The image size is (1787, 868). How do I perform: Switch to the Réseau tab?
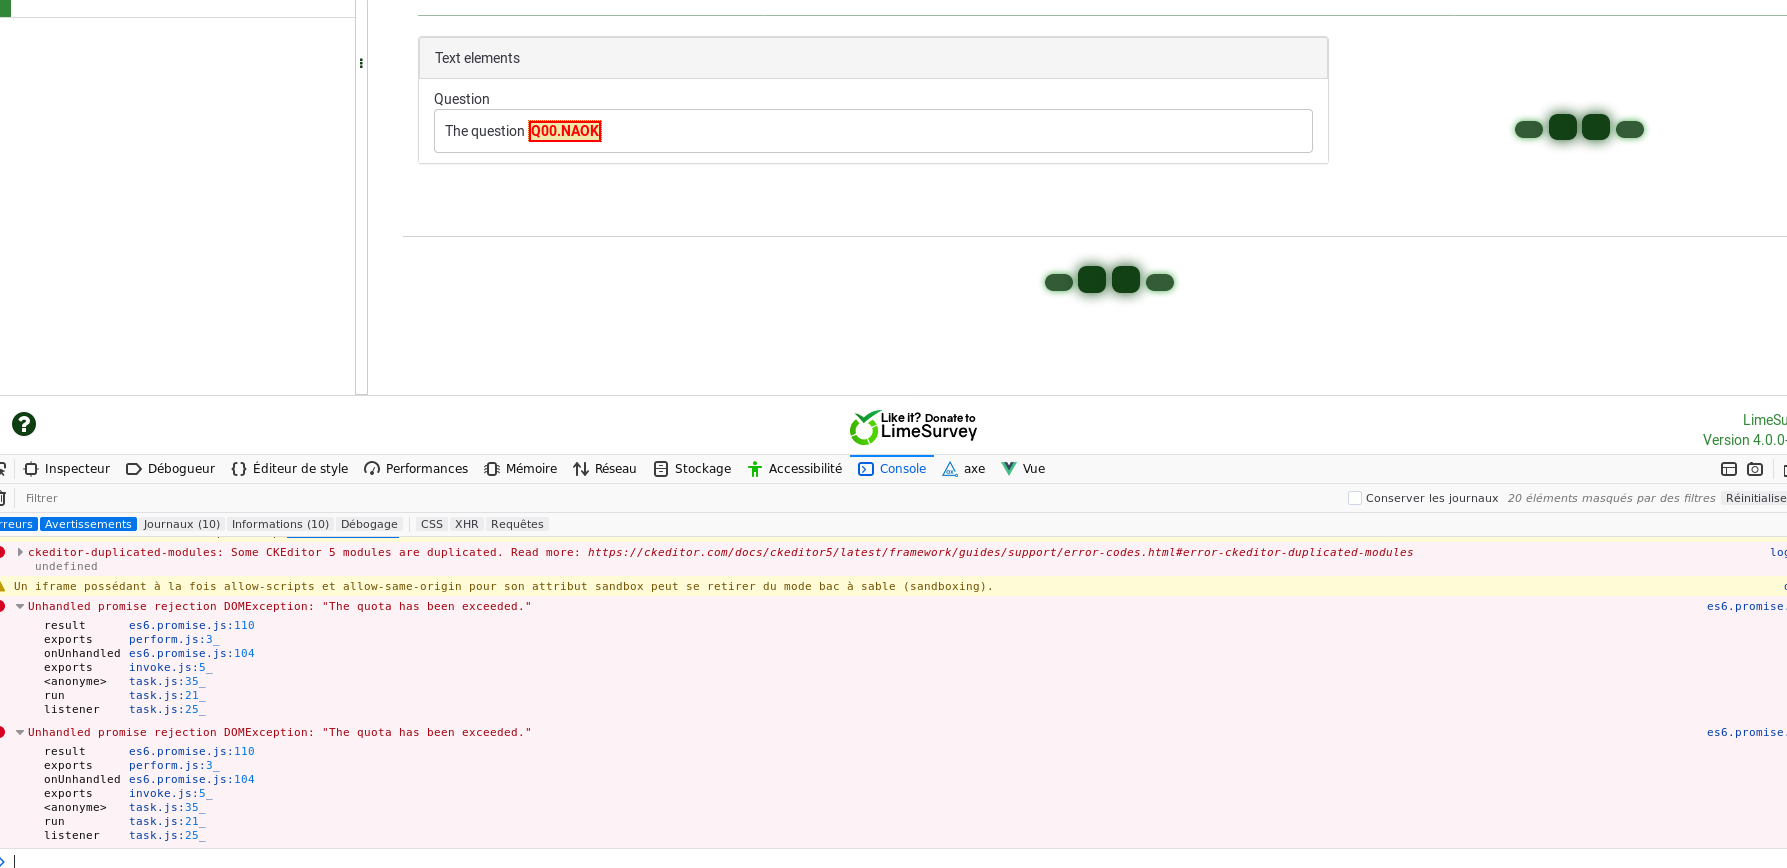(x=605, y=469)
